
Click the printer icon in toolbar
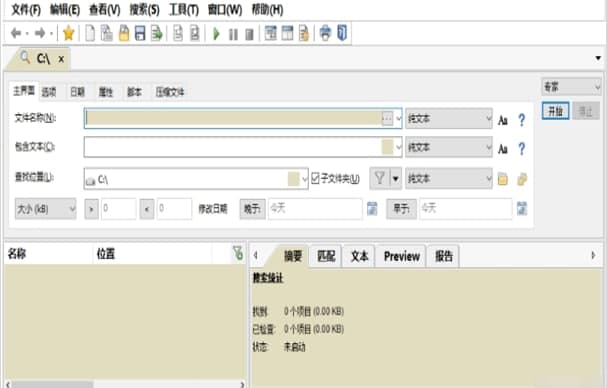(325, 33)
